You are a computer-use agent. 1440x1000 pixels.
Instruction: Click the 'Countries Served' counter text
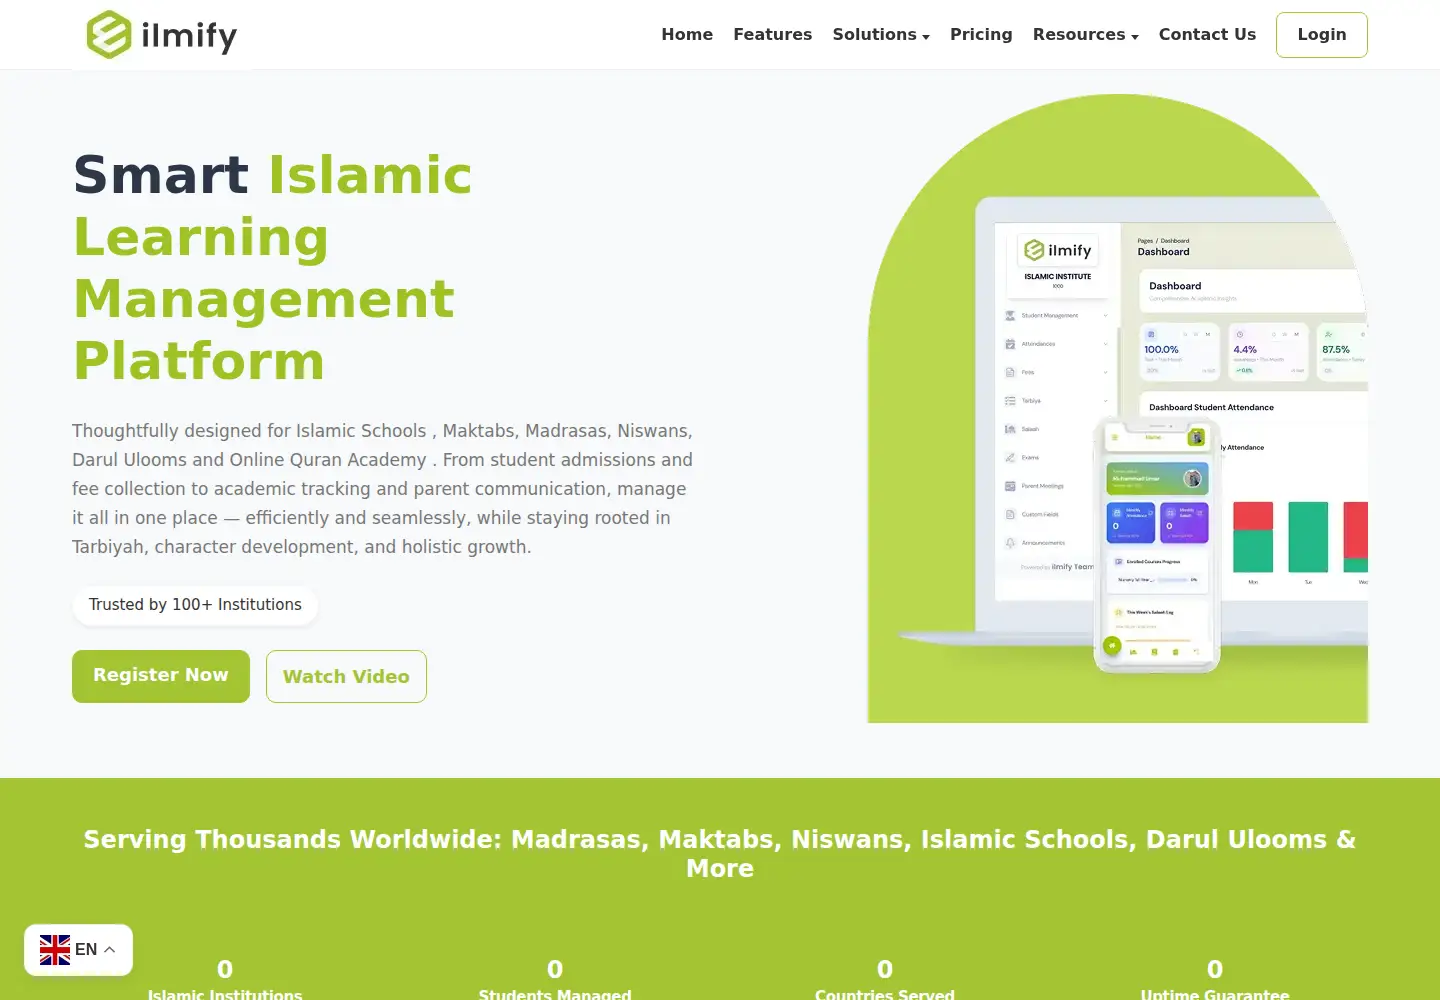tap(885, 993)
